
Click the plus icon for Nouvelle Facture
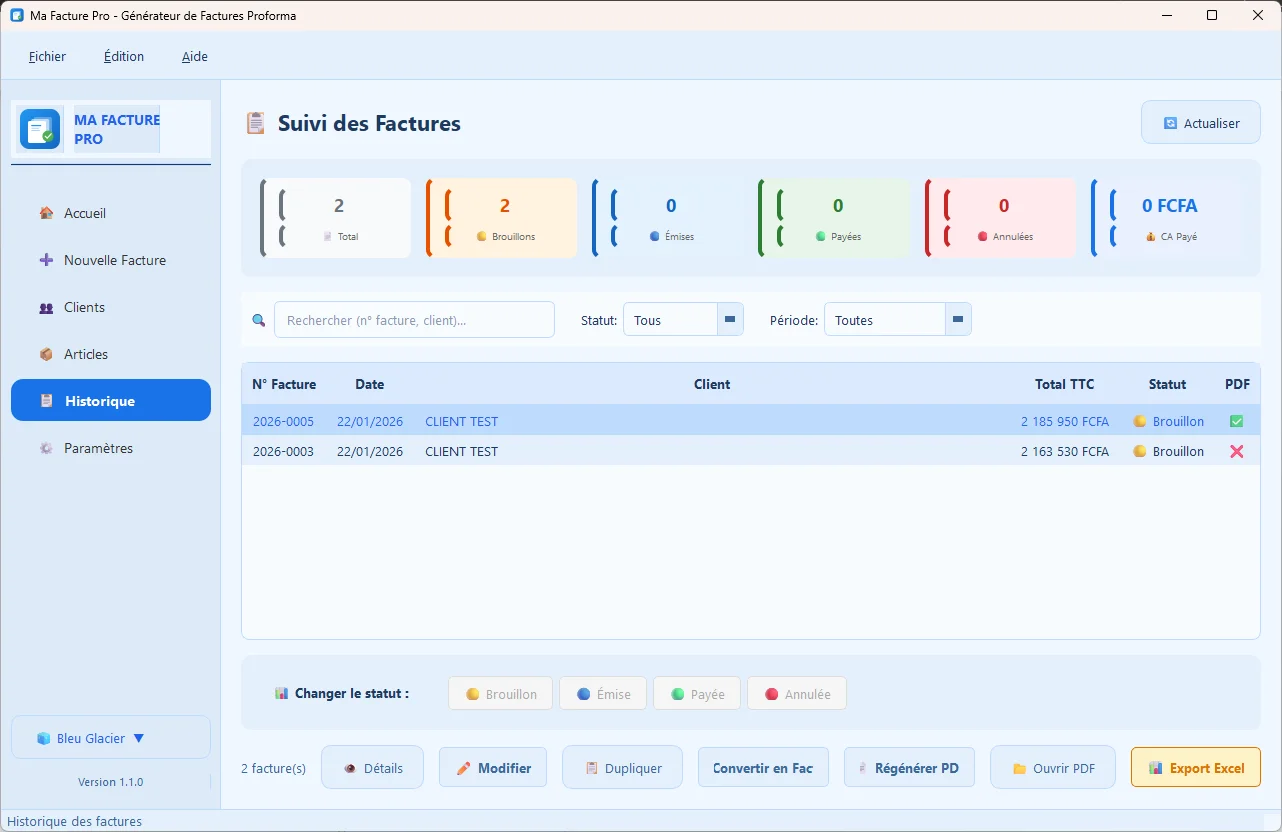(46, 260)
